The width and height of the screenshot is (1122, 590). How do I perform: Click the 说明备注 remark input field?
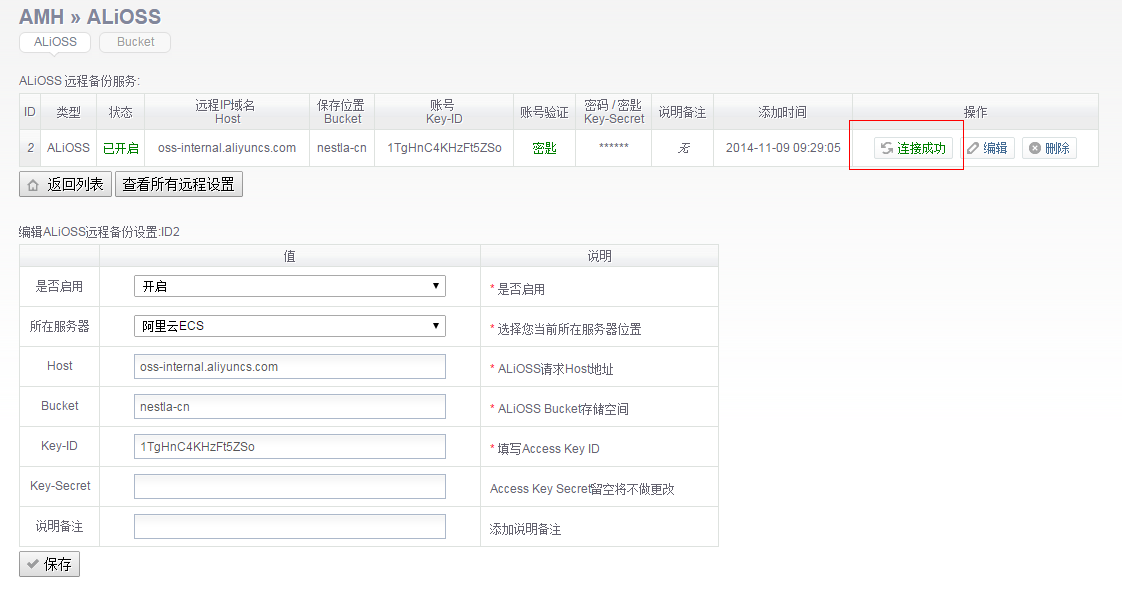pos(289,527)
